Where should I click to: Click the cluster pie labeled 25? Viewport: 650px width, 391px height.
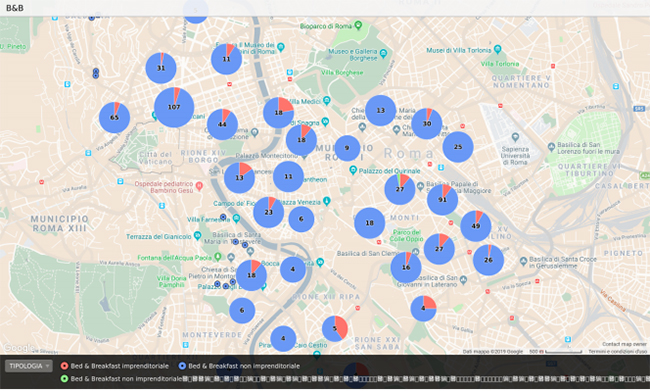[458, 147]
